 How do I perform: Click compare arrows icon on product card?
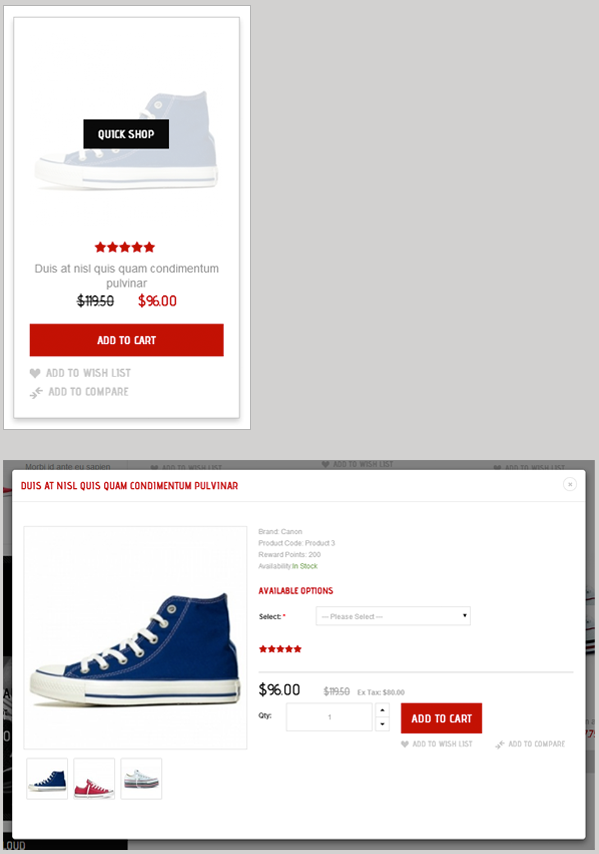tap(36, 392)
